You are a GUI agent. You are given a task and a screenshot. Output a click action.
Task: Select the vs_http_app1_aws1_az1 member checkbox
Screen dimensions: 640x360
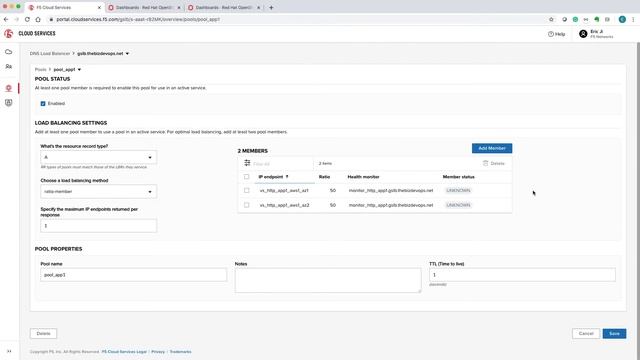click(246, 190)
